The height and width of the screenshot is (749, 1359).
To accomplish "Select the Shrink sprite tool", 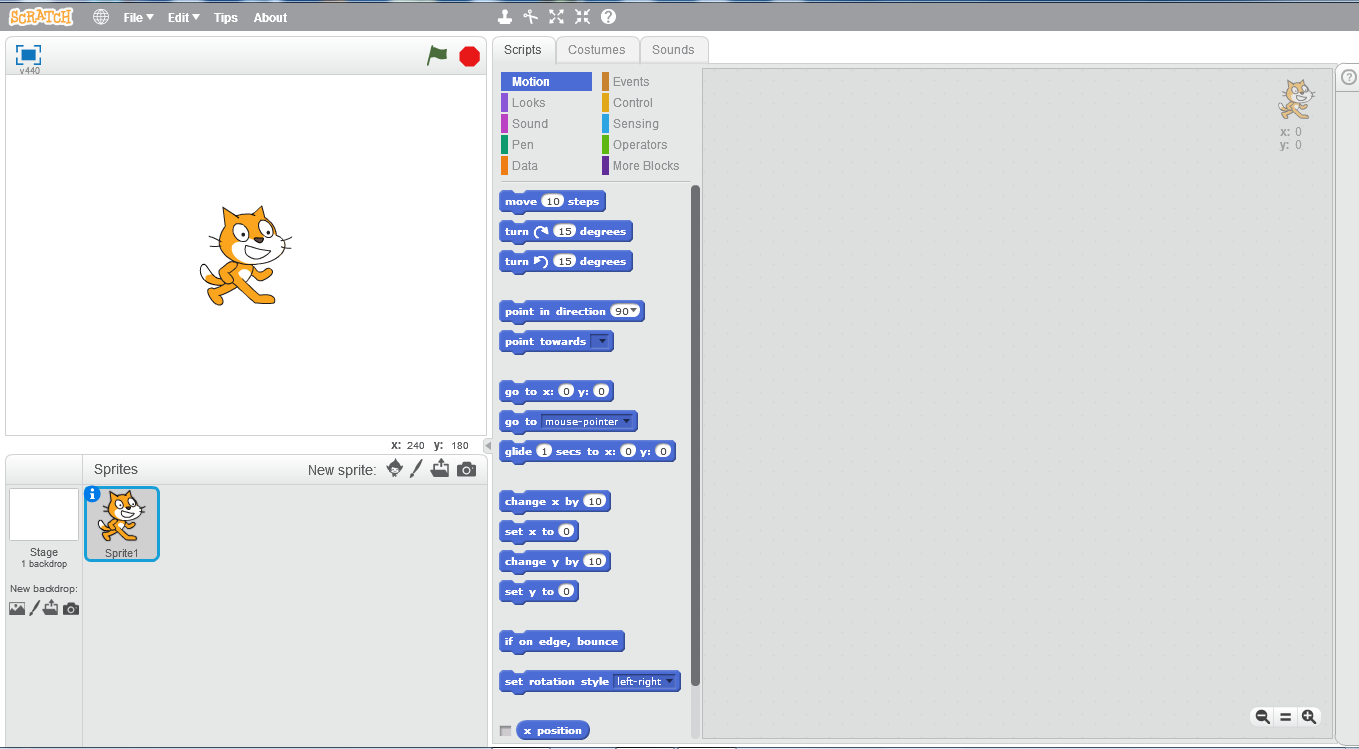I will [x=583, y=16].
